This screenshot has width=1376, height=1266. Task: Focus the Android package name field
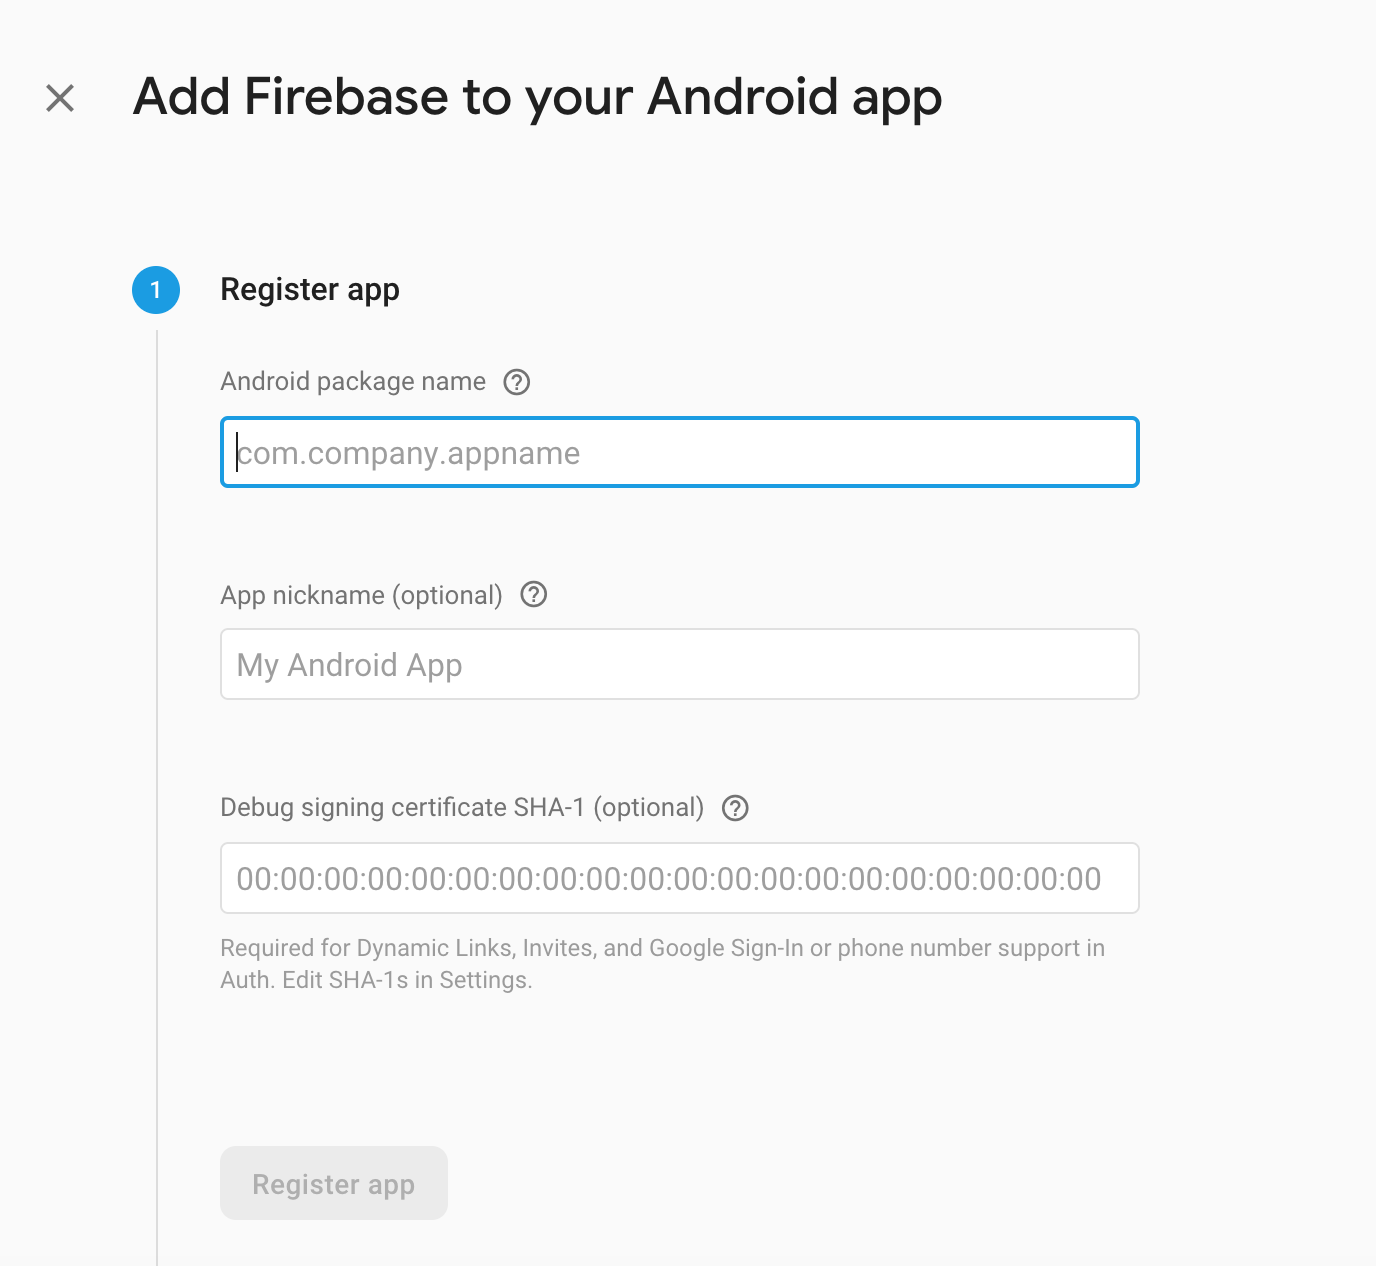coord(679,453)
